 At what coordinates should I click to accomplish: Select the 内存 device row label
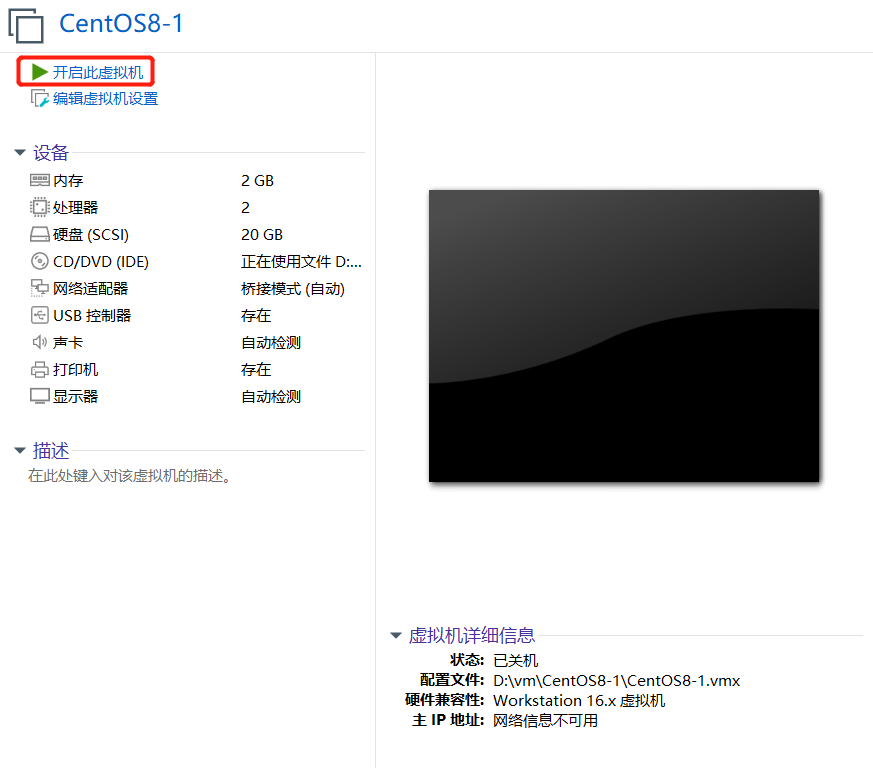[68, 180]
